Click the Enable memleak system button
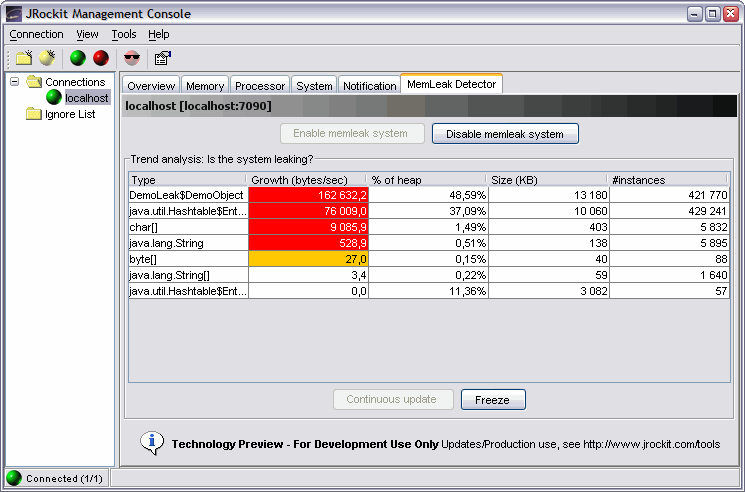This screenshot has width=745, height=492. (352, 133)
